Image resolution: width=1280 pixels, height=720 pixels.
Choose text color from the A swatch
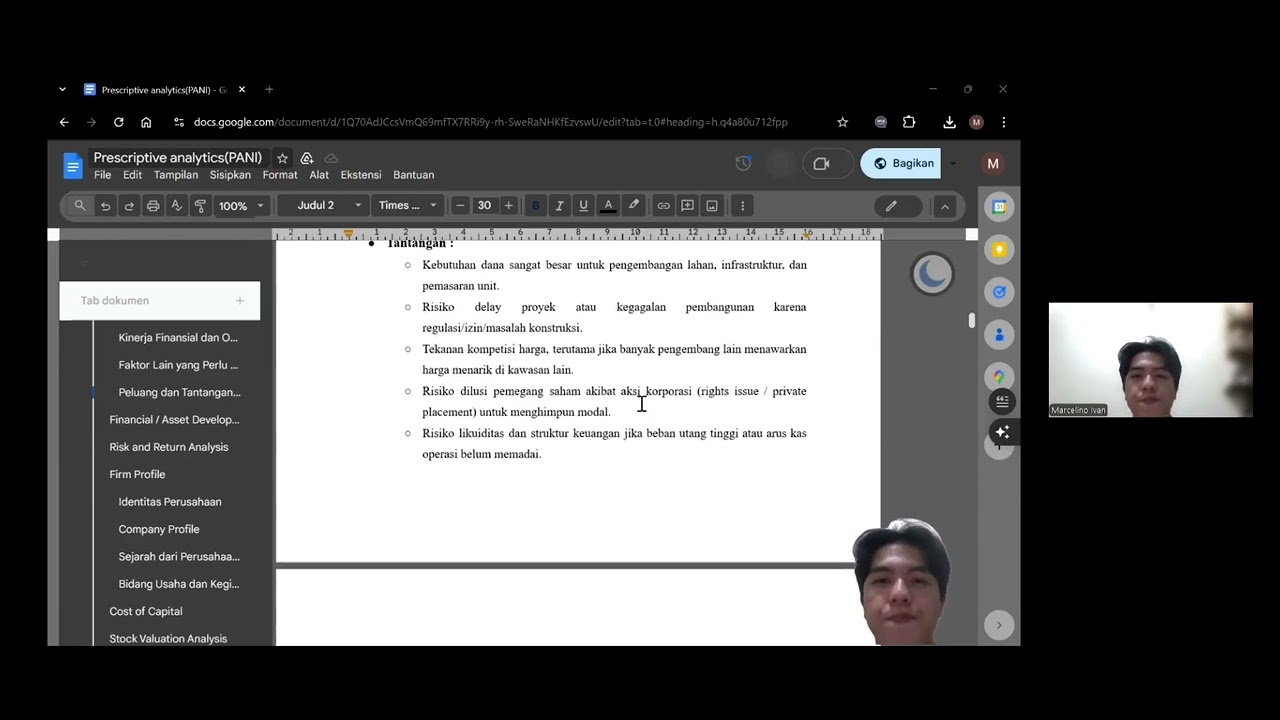(x=608, y=206)
